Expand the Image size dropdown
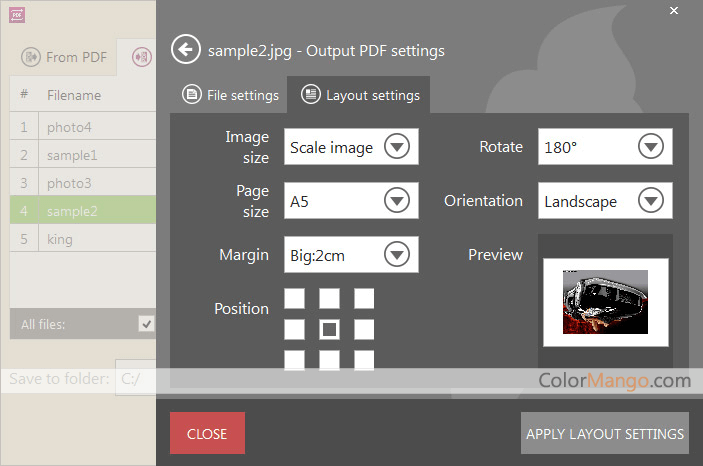The image size is (703, 466). click(397, 147)
